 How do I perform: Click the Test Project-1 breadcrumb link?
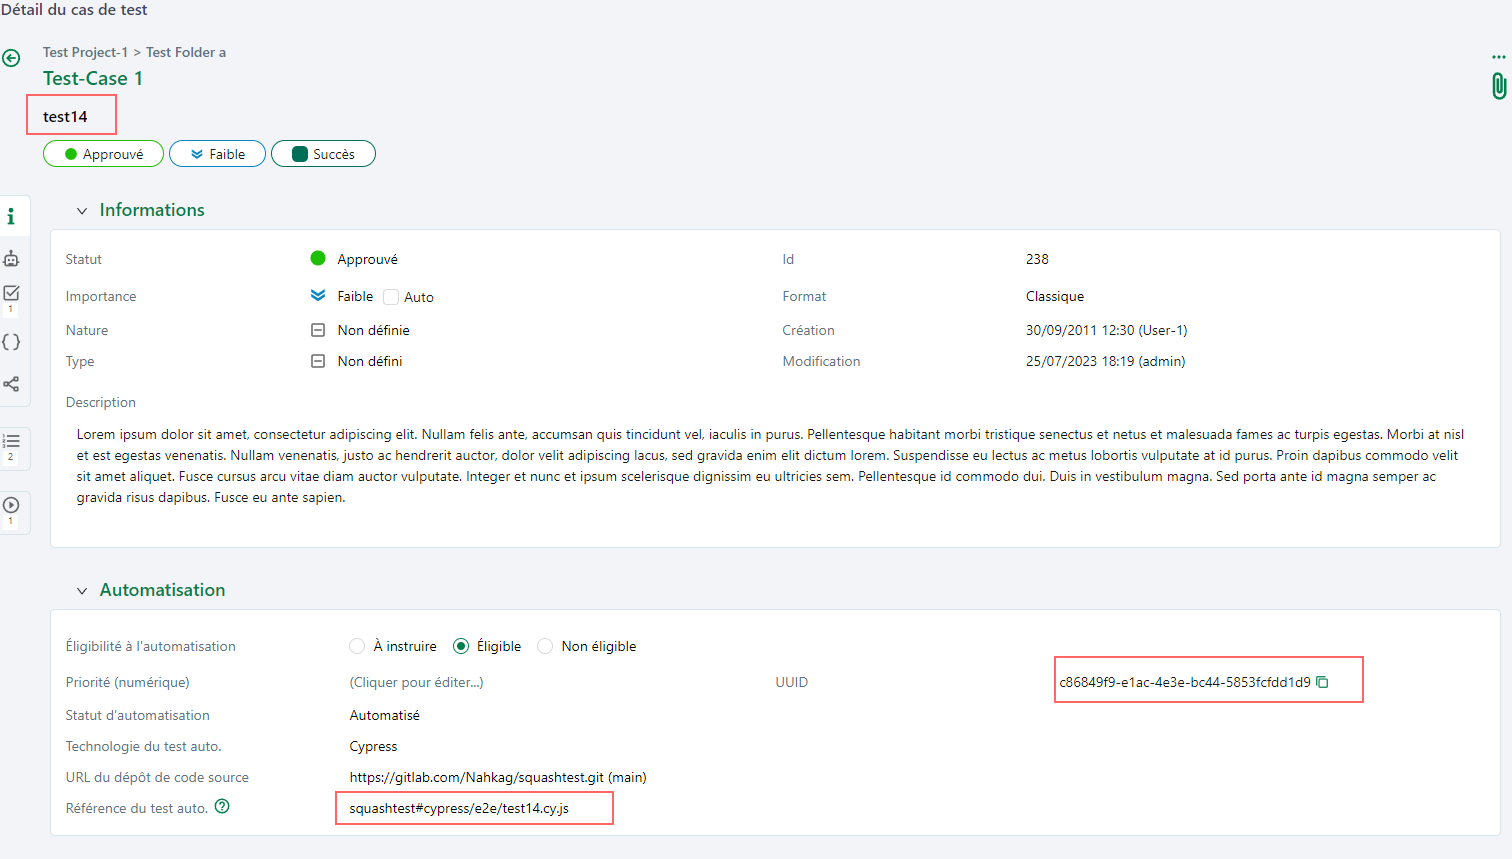85,52
